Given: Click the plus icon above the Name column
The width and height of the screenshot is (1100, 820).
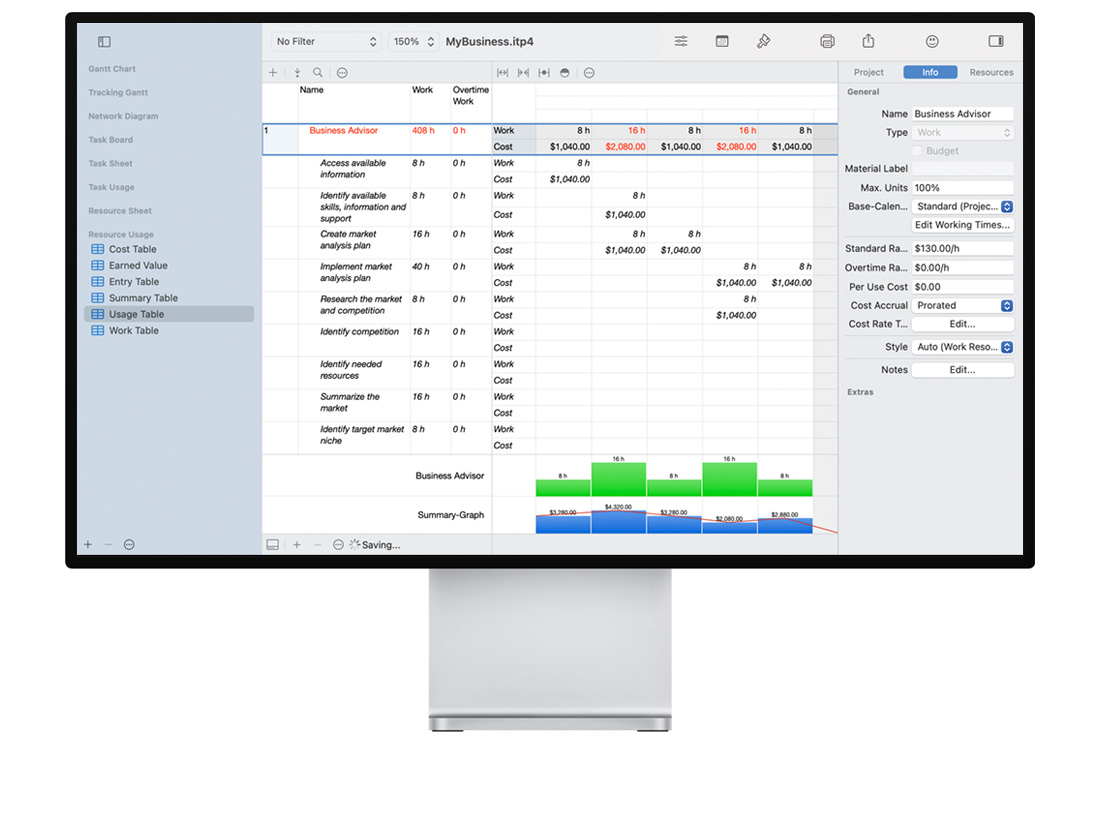Looking at the screenshot, I should coord(273,72).
